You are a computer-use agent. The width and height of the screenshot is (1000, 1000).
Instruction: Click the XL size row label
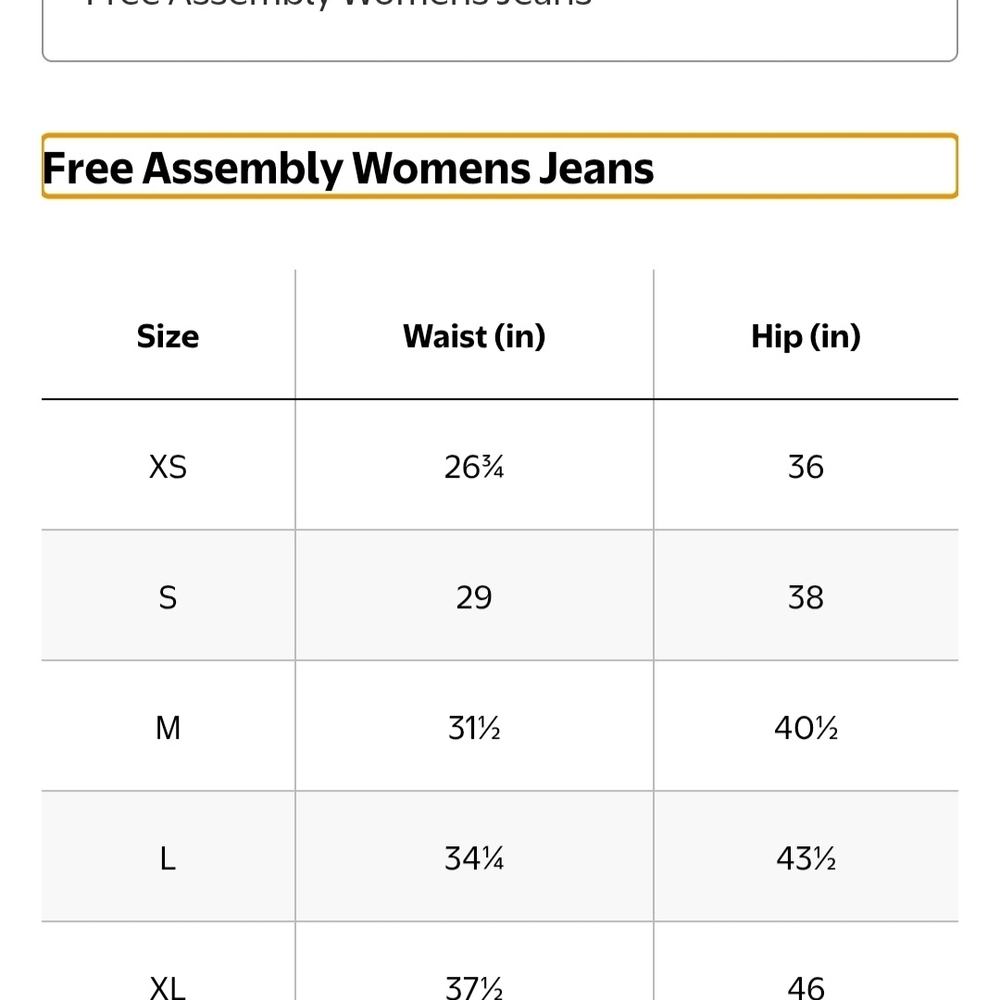168,988
